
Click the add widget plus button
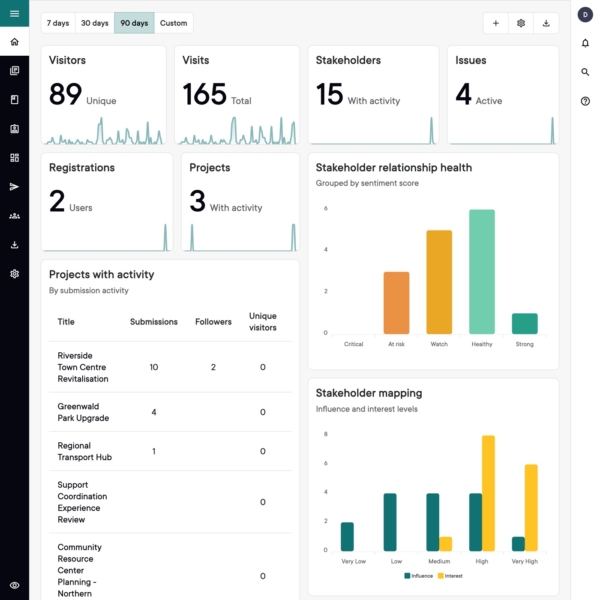[496, 23]
